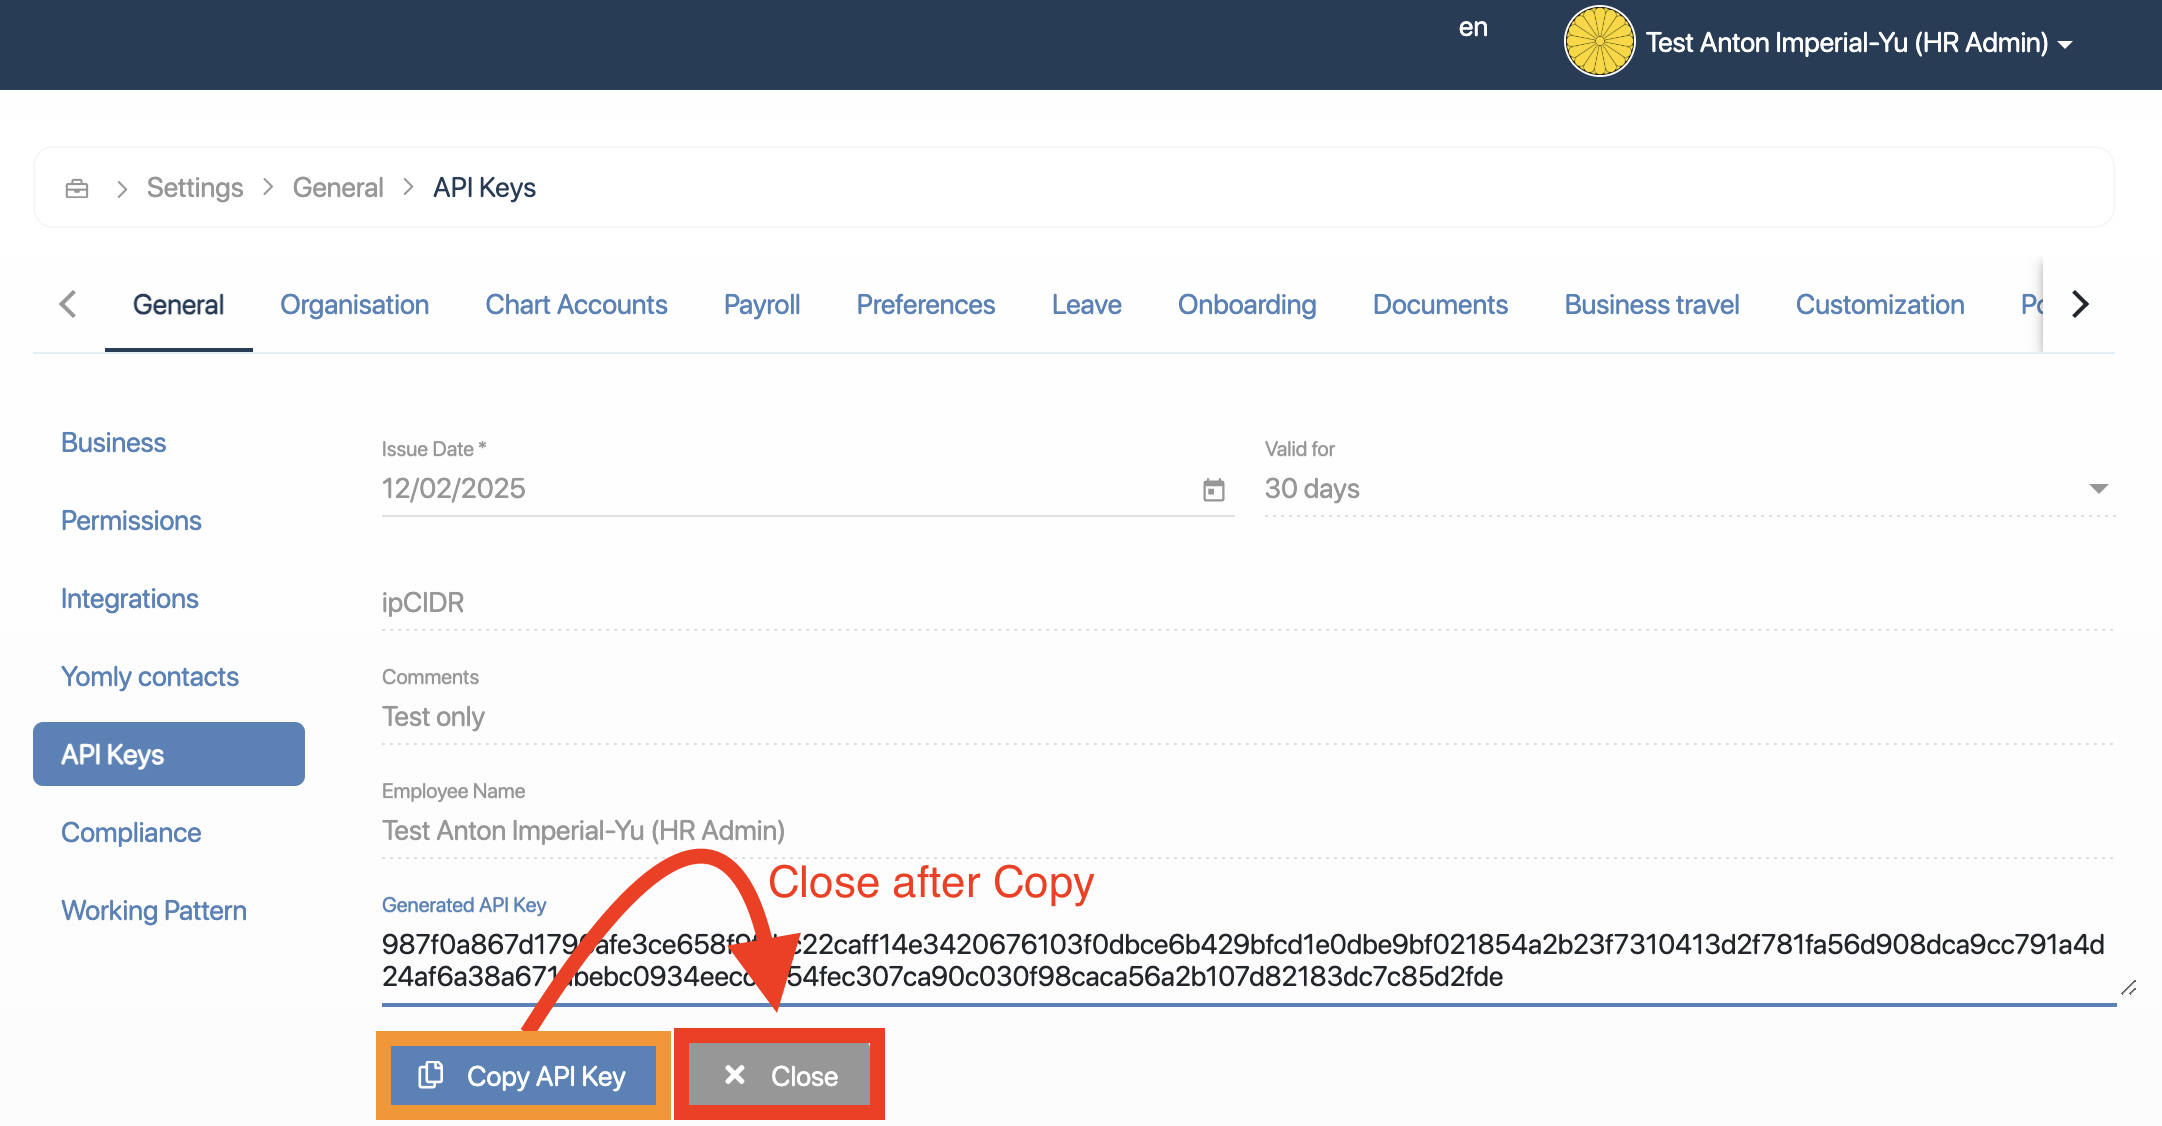This screenshot has height=1126, width=2162.
Task: Change the en language selector
Action: click(1472, 28)
